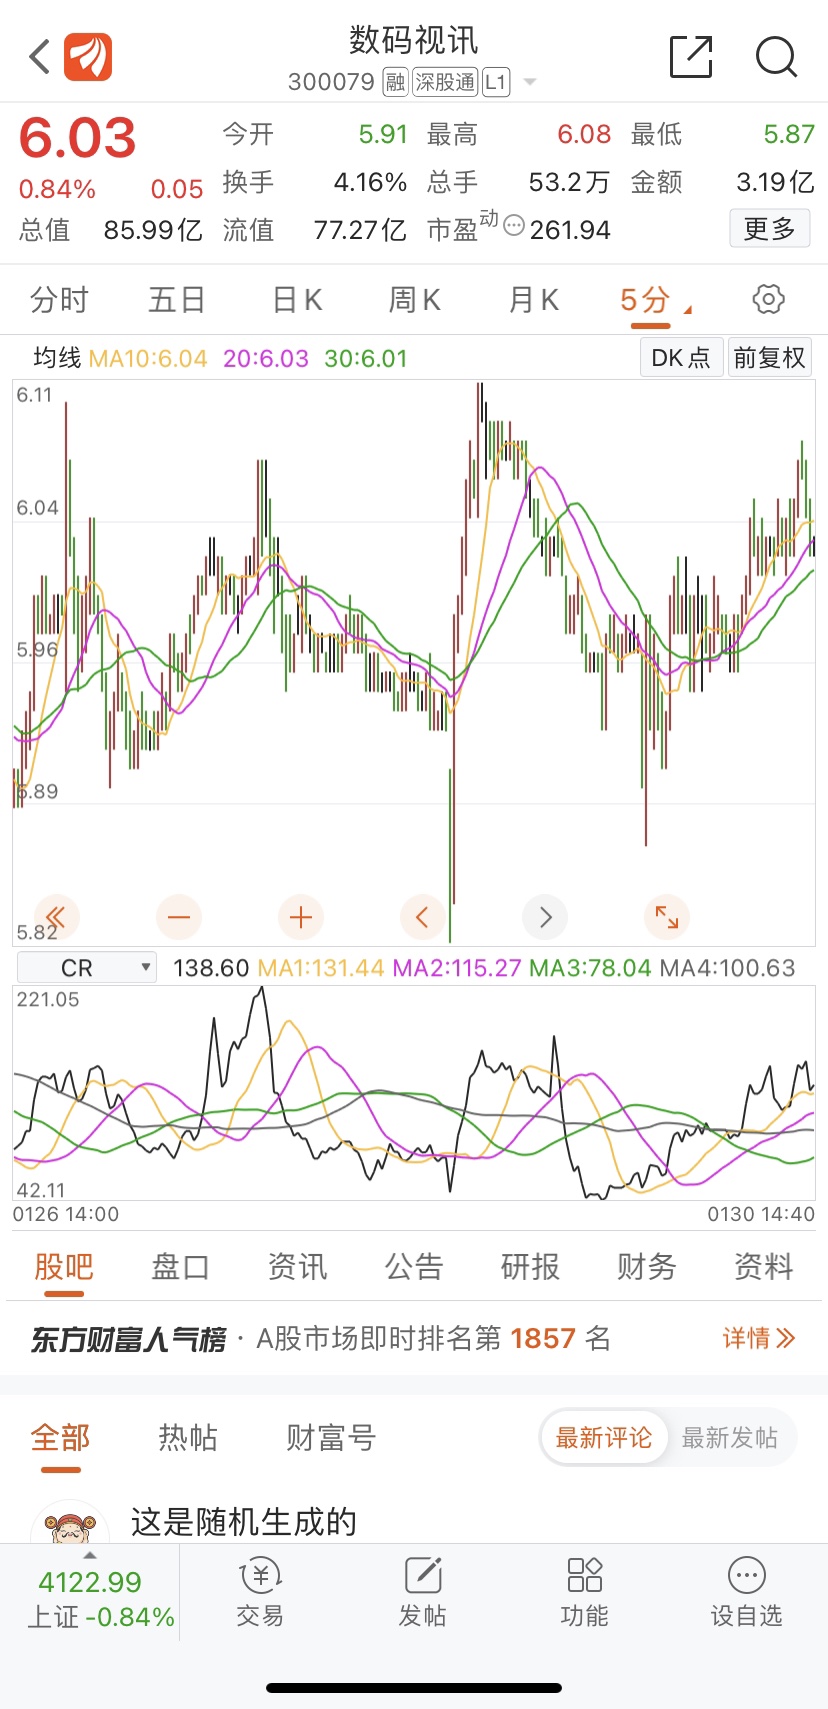Open the 交易 trade icon
828x1709 pixels.
coord(260,1592)
